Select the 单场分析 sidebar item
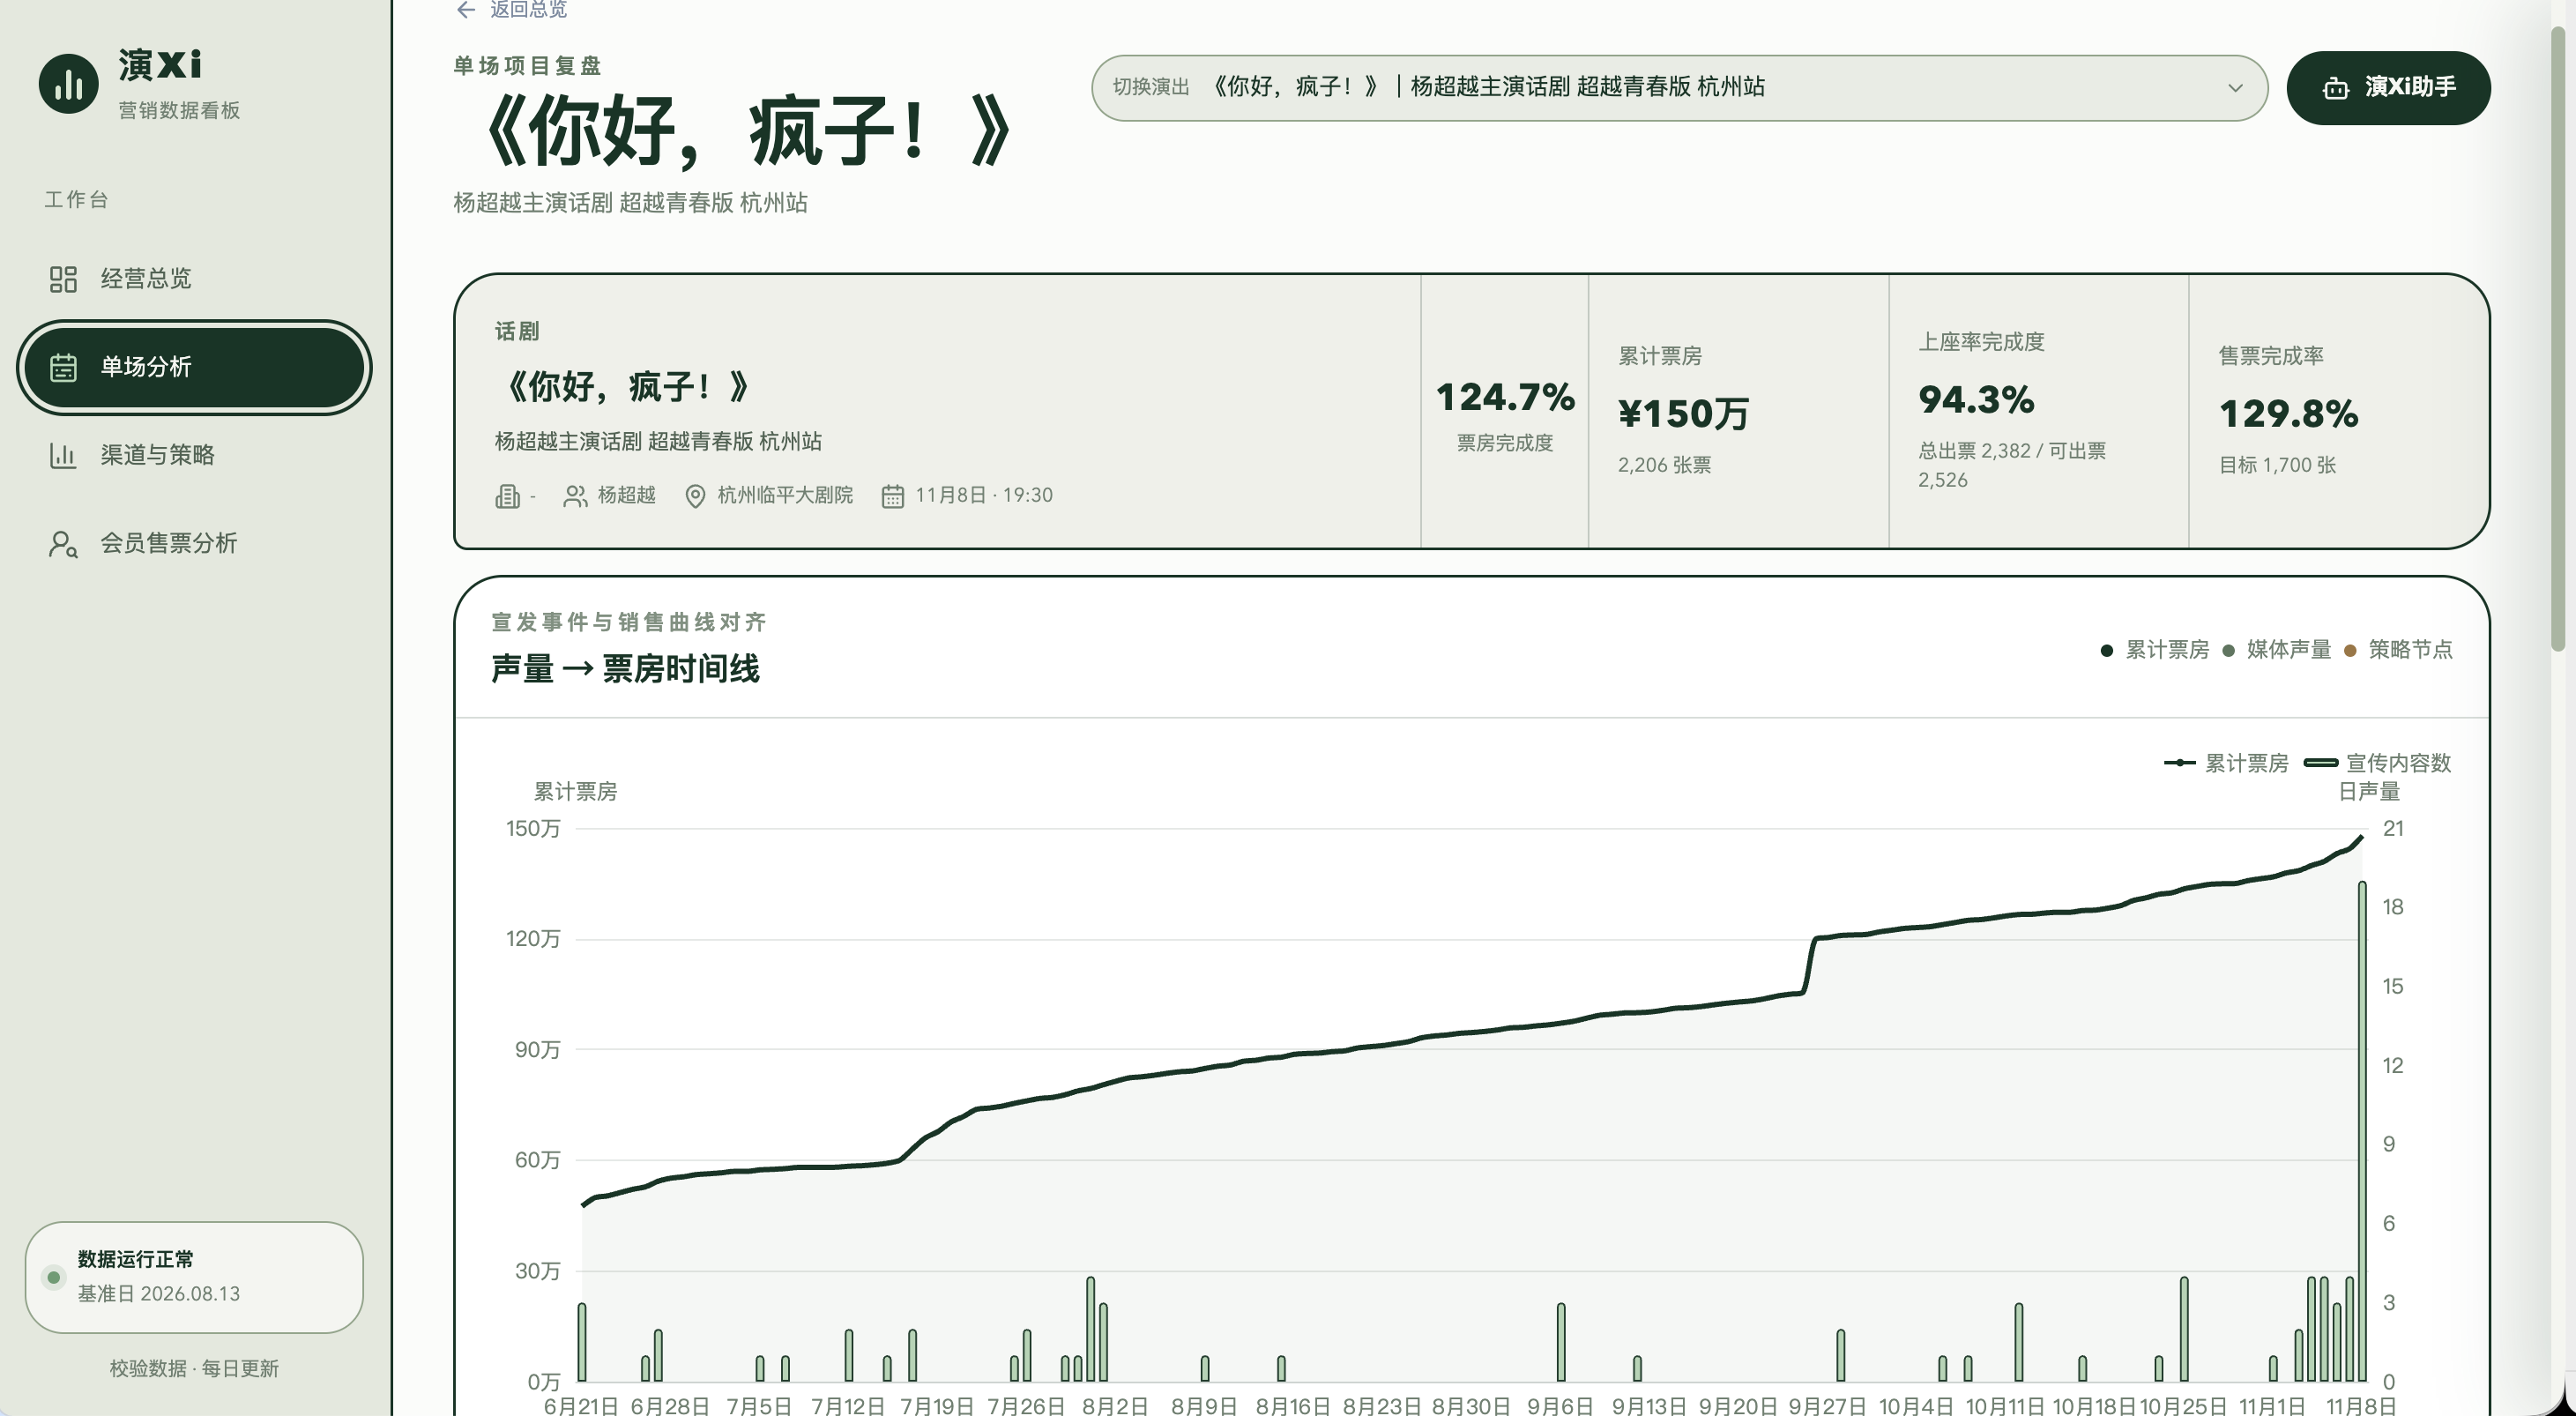 pyautogui.click(x=193, y=367)
